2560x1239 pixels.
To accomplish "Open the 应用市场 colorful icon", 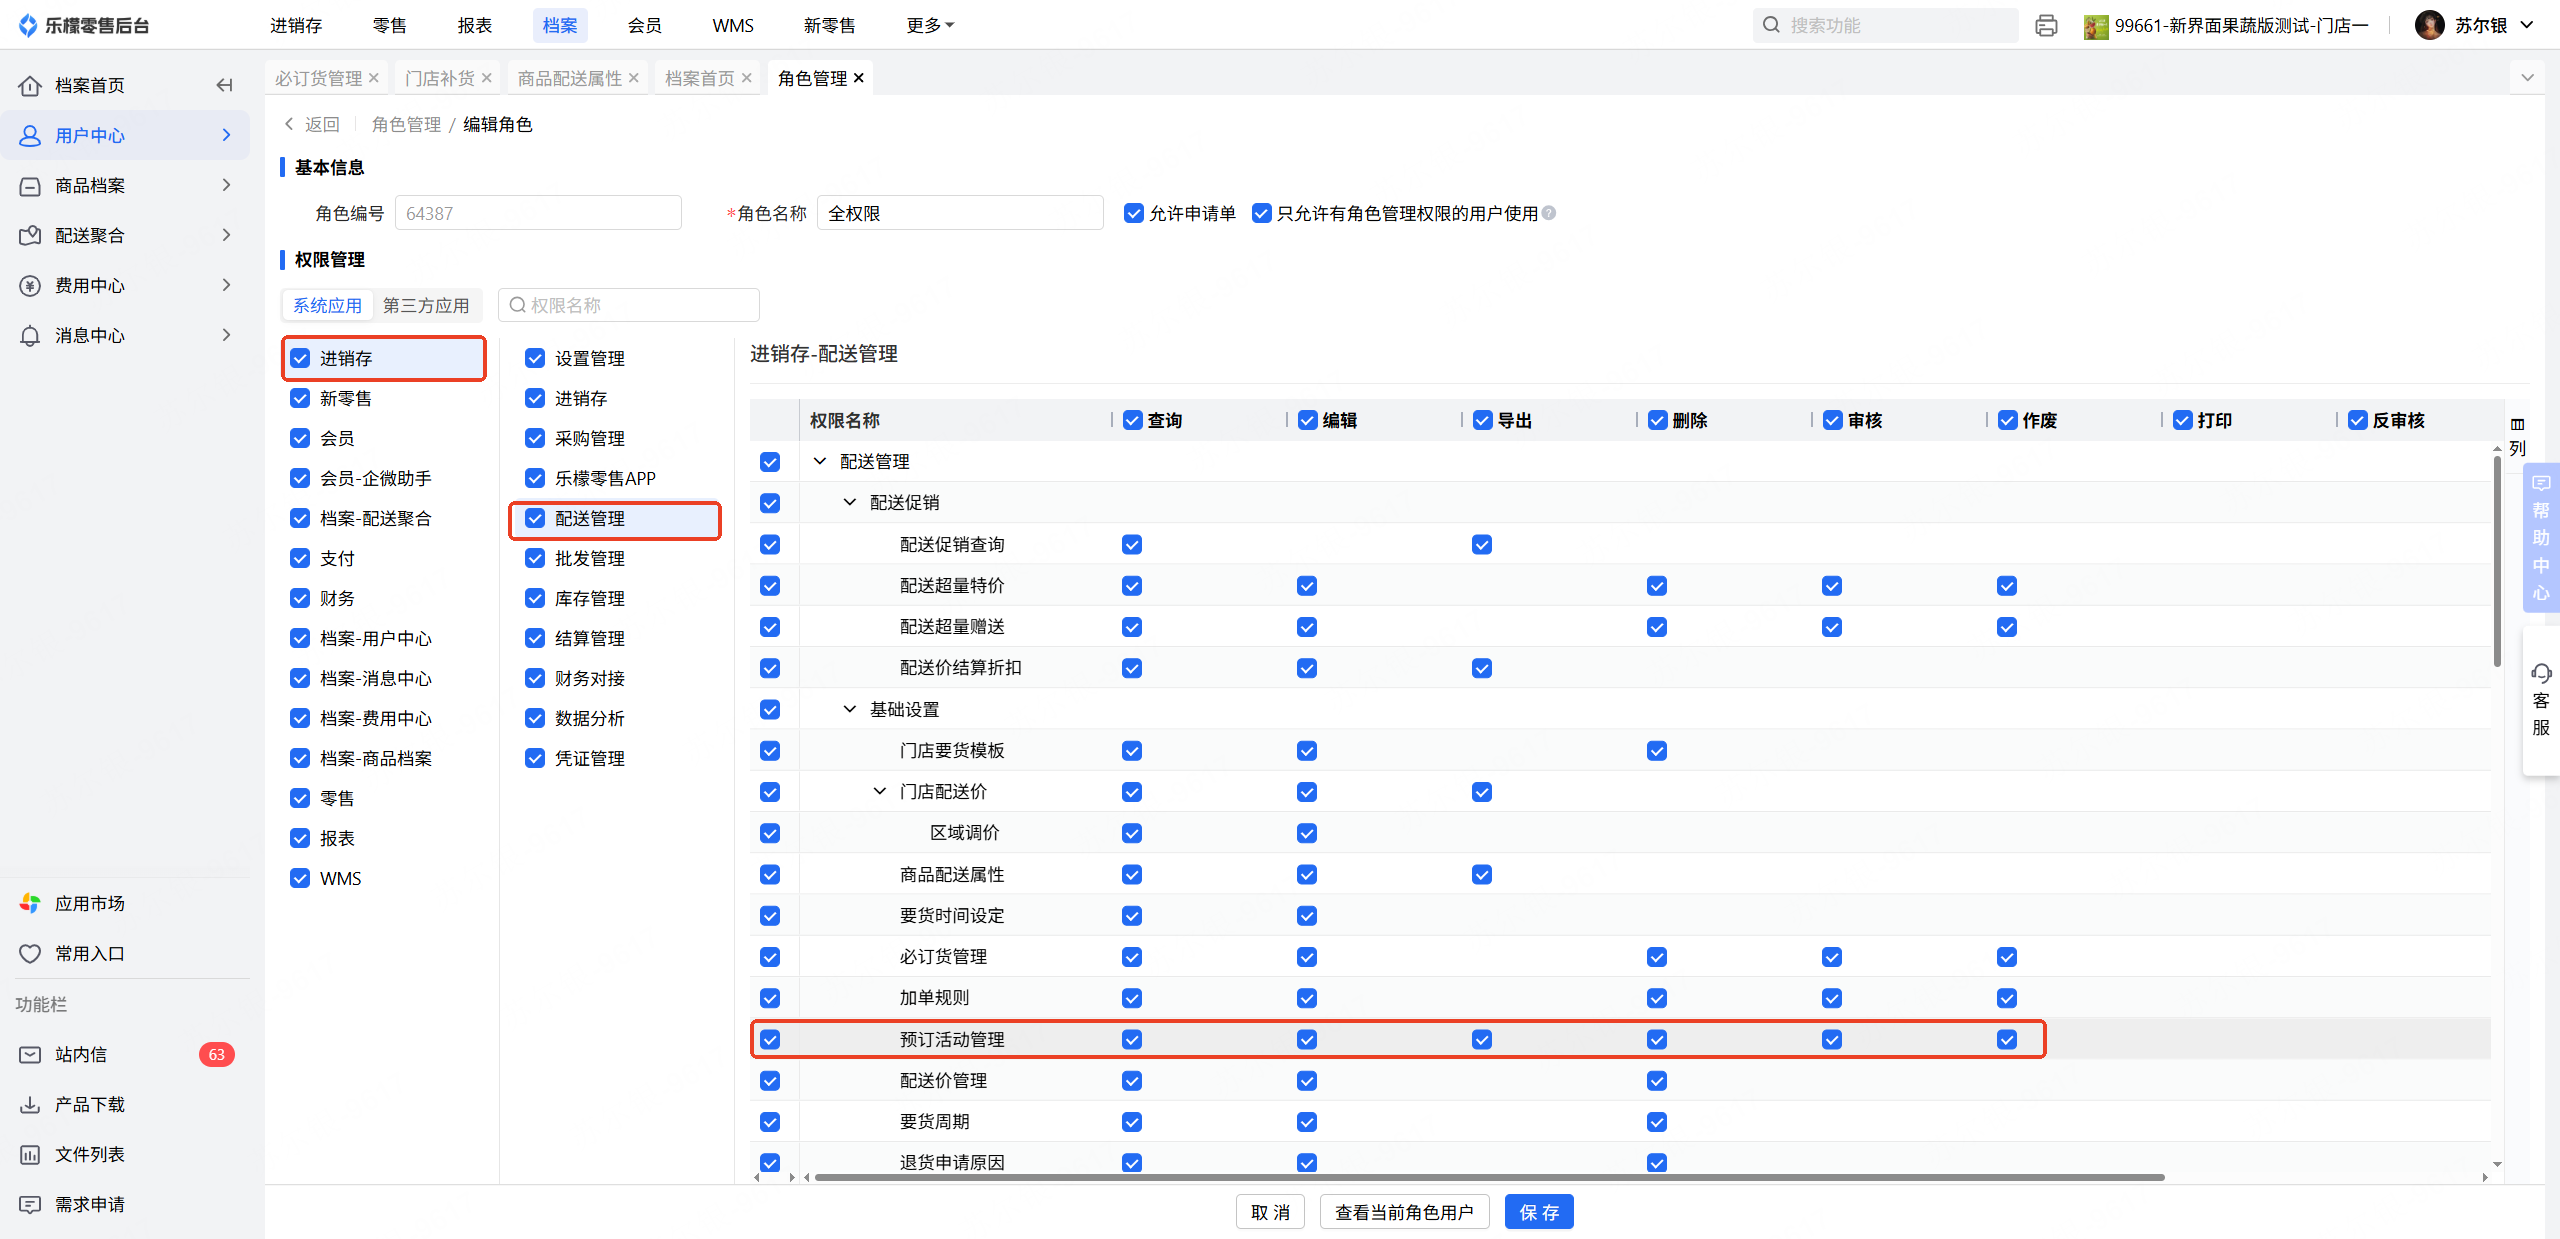I will click(x=31, y=903).
